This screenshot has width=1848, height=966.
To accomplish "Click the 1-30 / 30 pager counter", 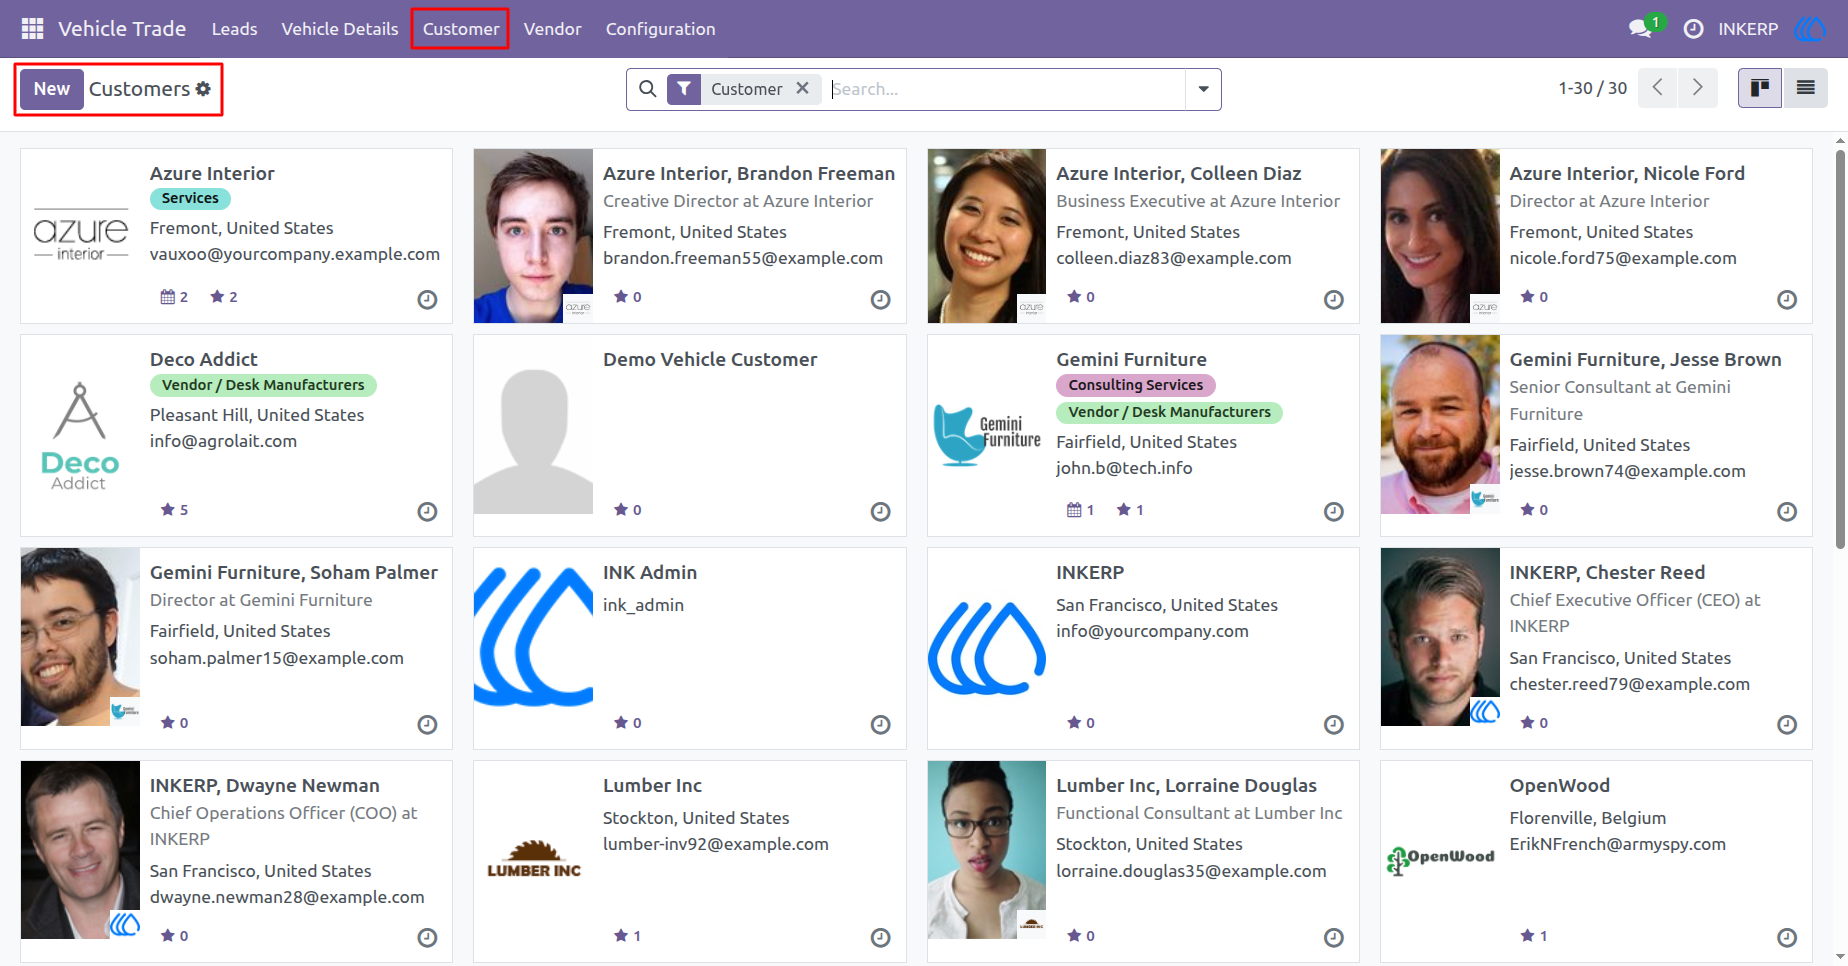I will [x=1592, y=88].
